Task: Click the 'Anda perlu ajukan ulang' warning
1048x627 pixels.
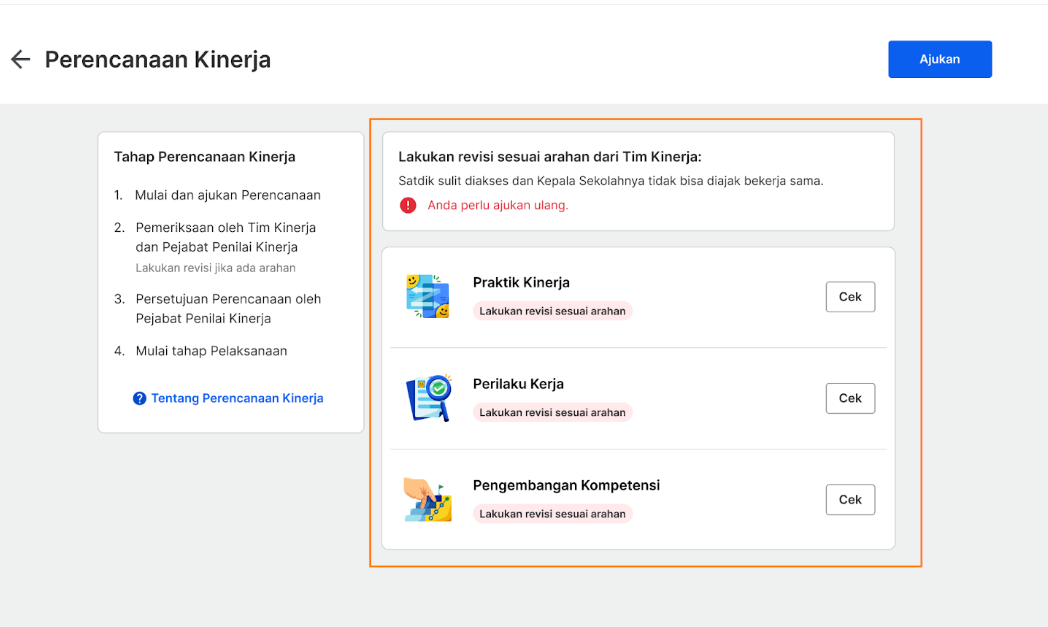Action: click(498, 205)
